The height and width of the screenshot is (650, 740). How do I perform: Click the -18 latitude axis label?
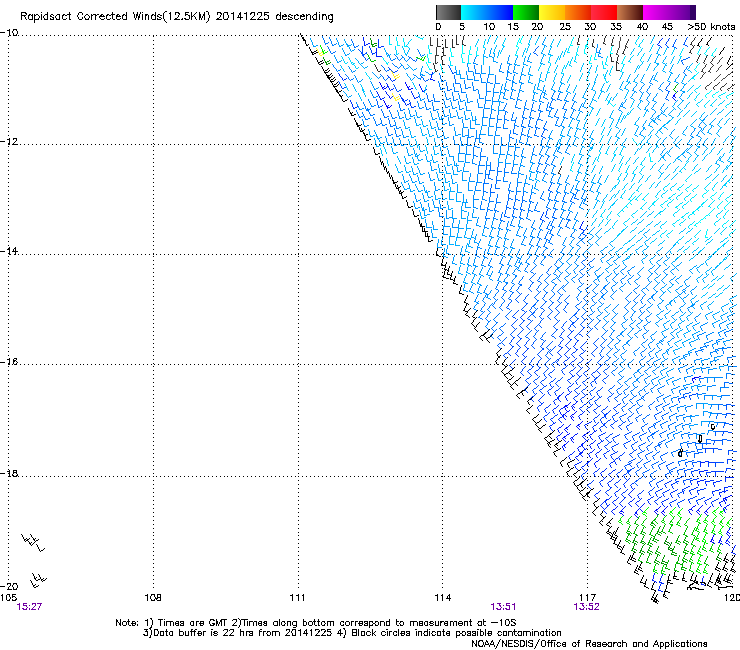[9, 473]
